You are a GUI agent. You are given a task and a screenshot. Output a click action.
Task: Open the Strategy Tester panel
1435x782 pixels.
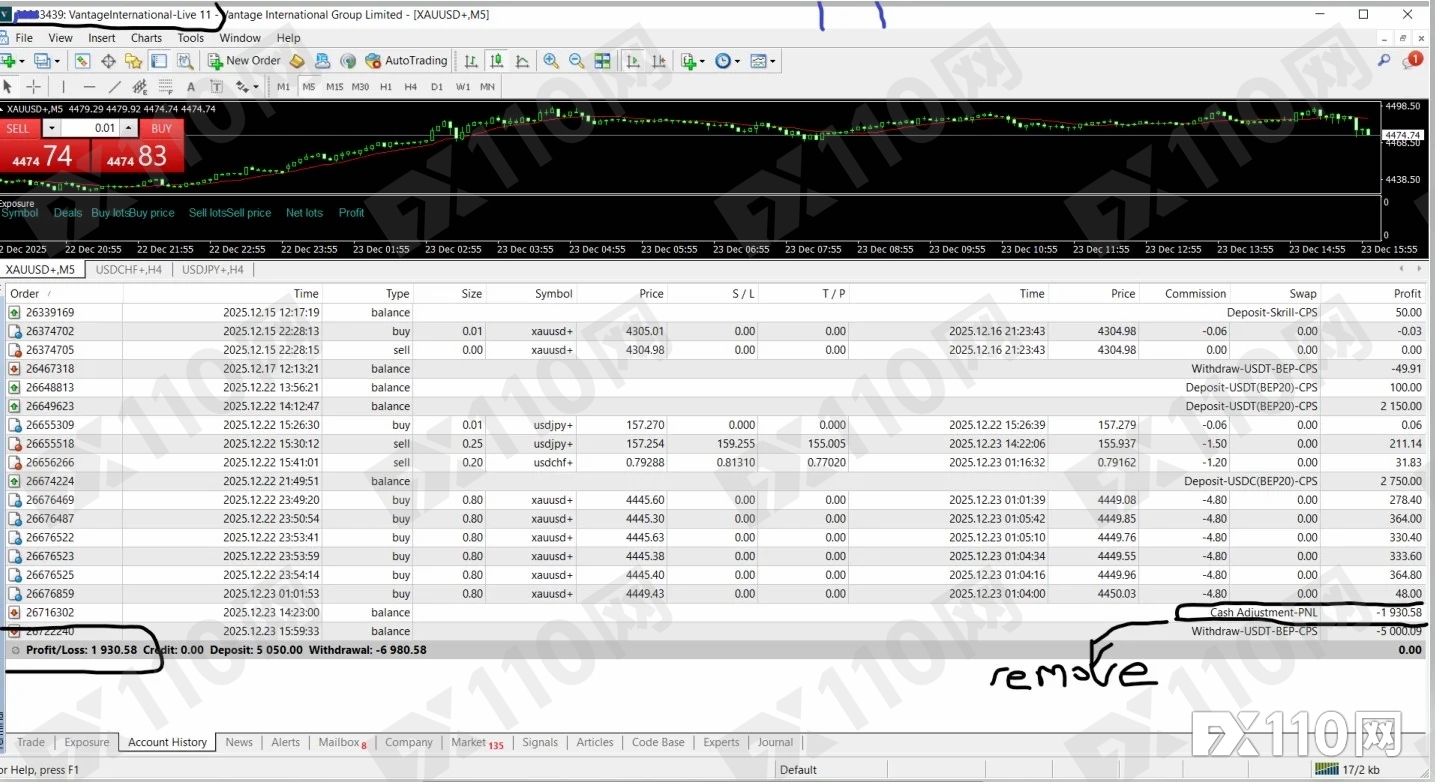click(x=184, y=61)
